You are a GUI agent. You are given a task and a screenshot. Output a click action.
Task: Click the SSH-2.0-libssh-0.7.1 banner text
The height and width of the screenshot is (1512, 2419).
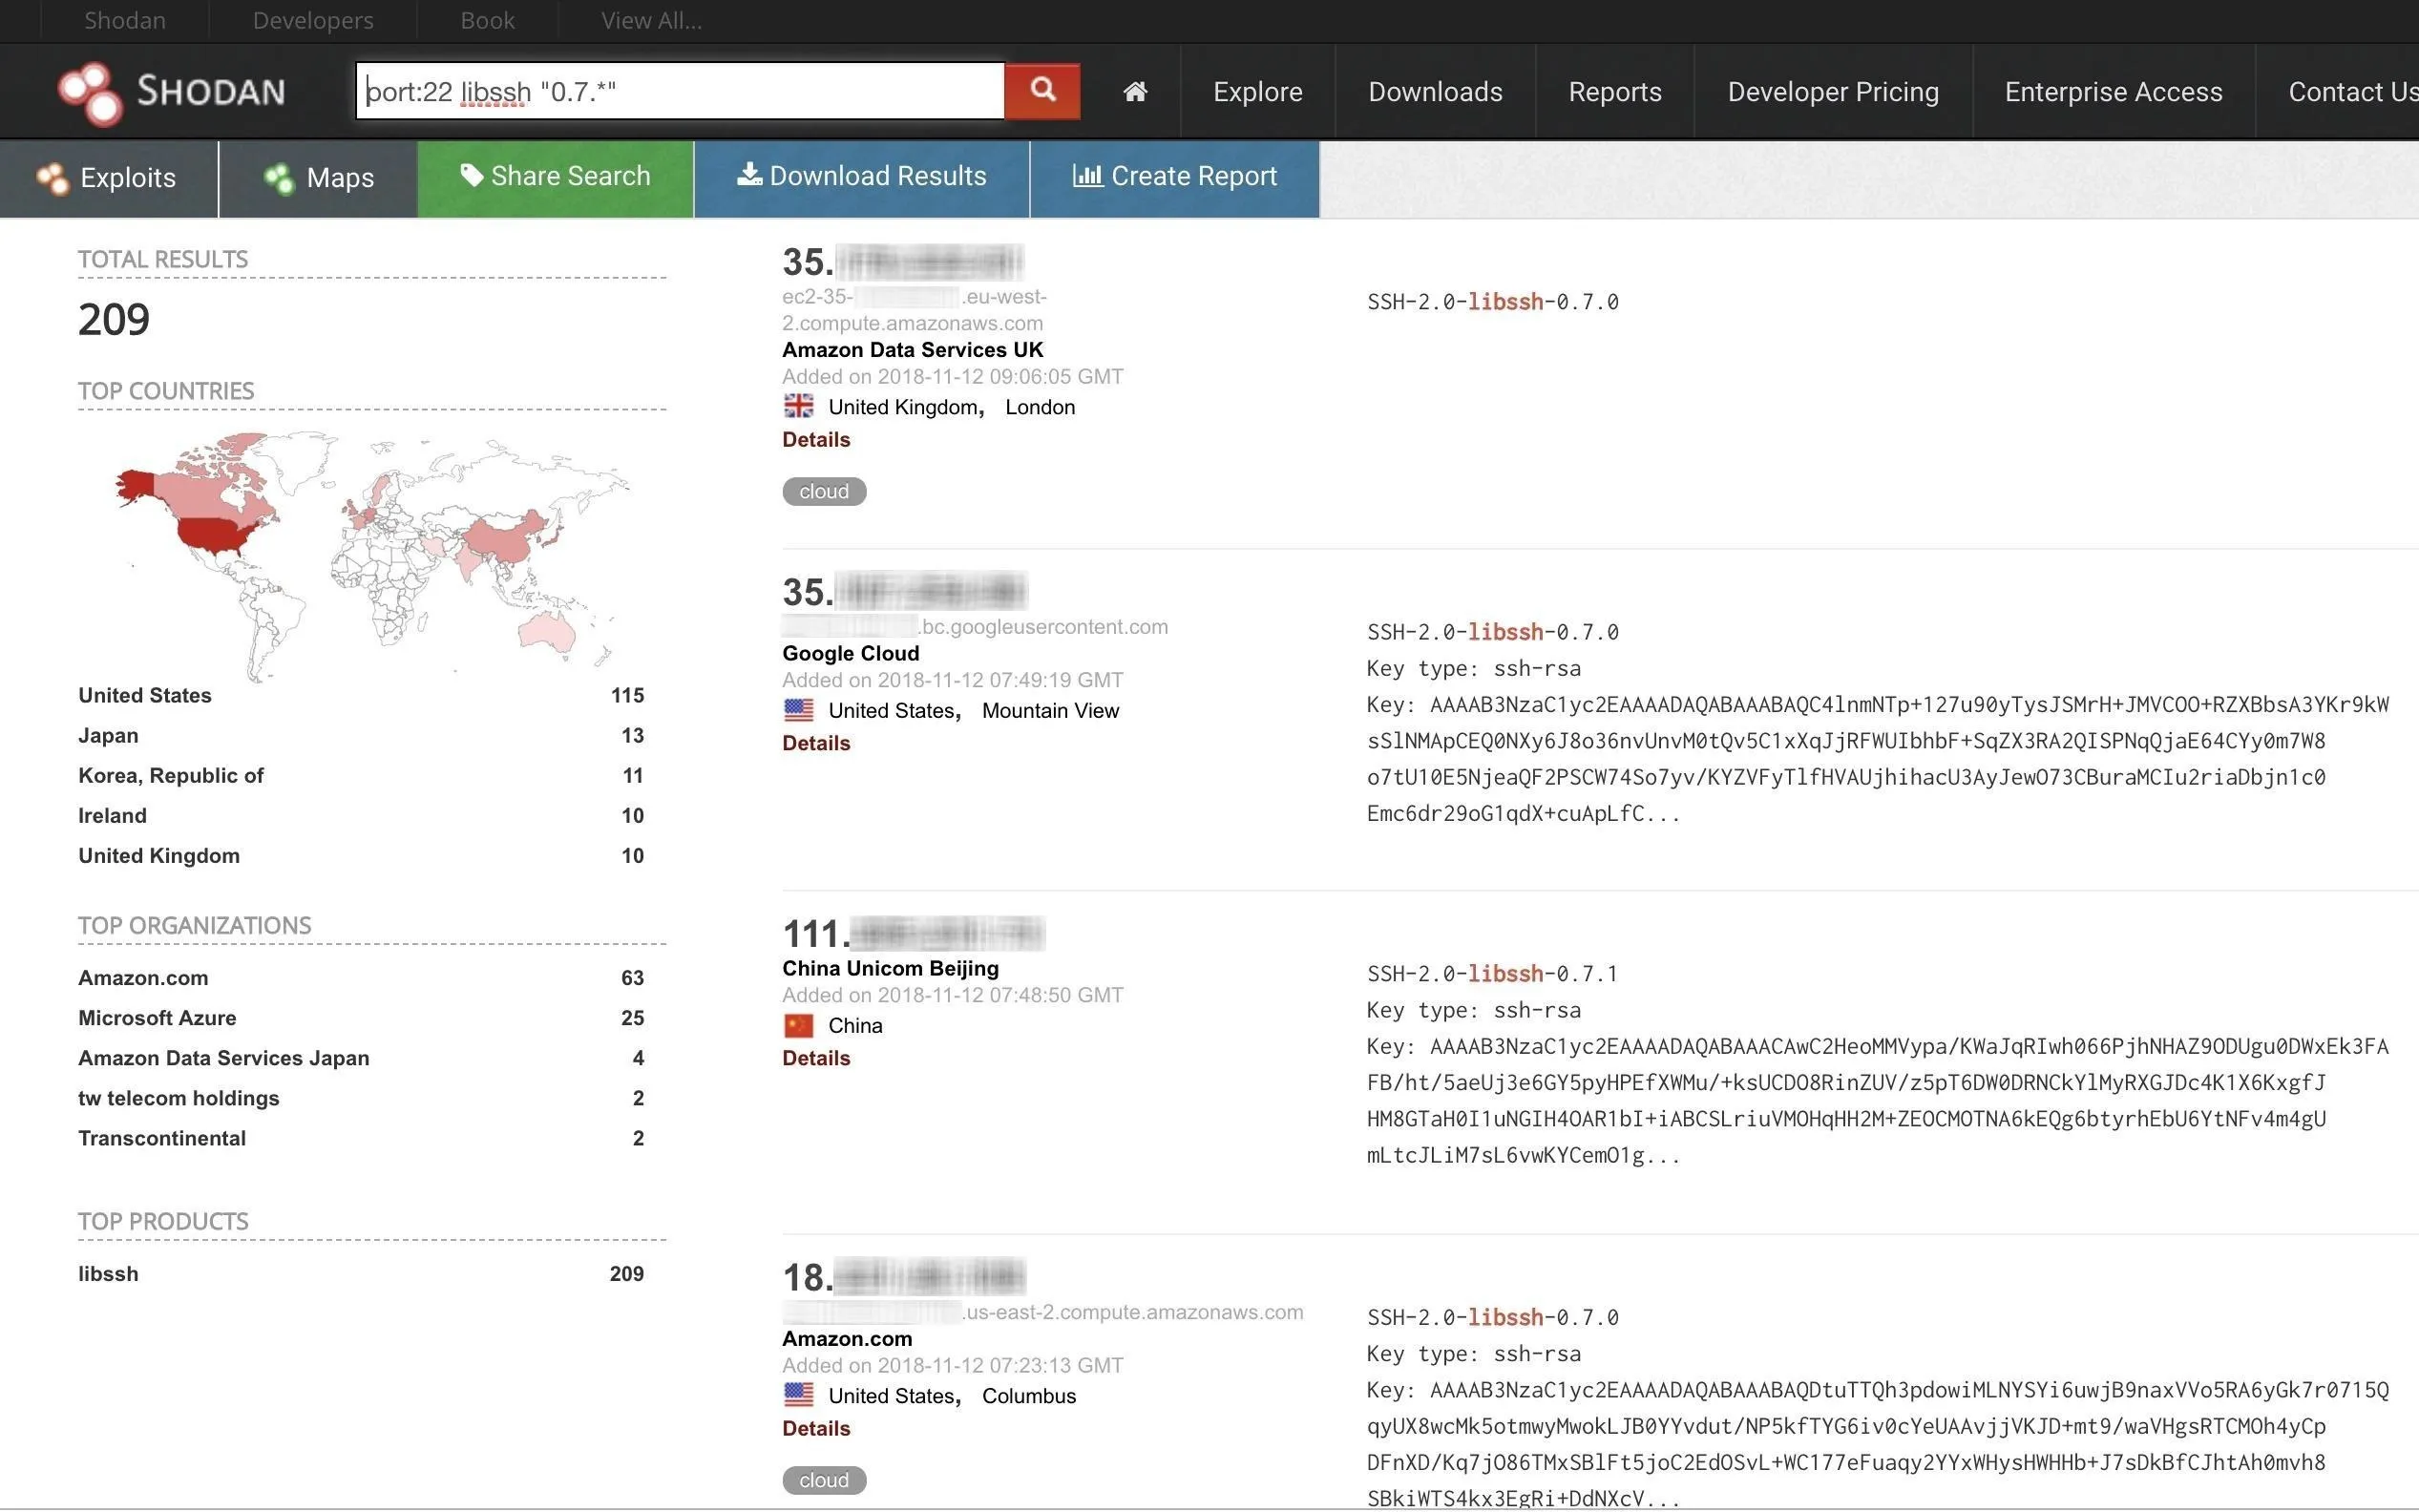(1491, 973)
